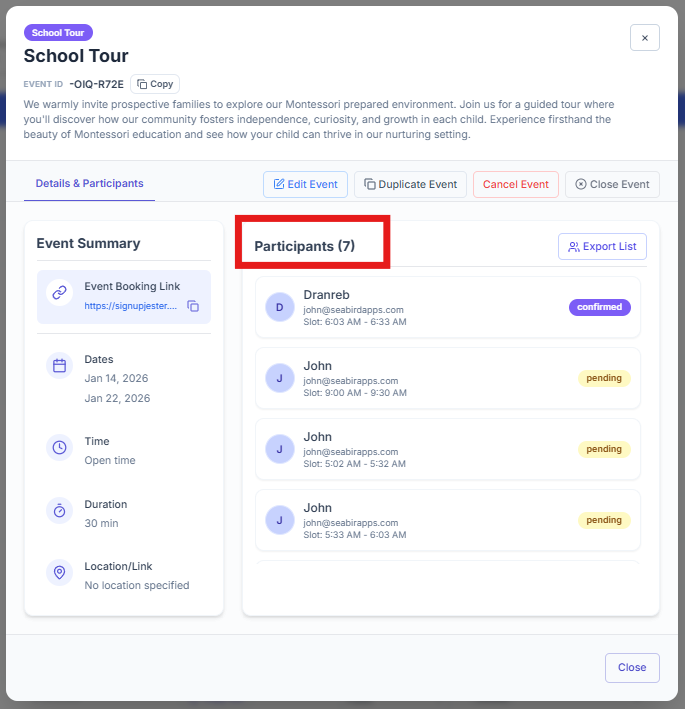Image resolution: width=685 pixels, height=709 pixels.
Task: Click the confirmed badge for Dranreb
Action: pyautogui.click(x=600, y=307)
